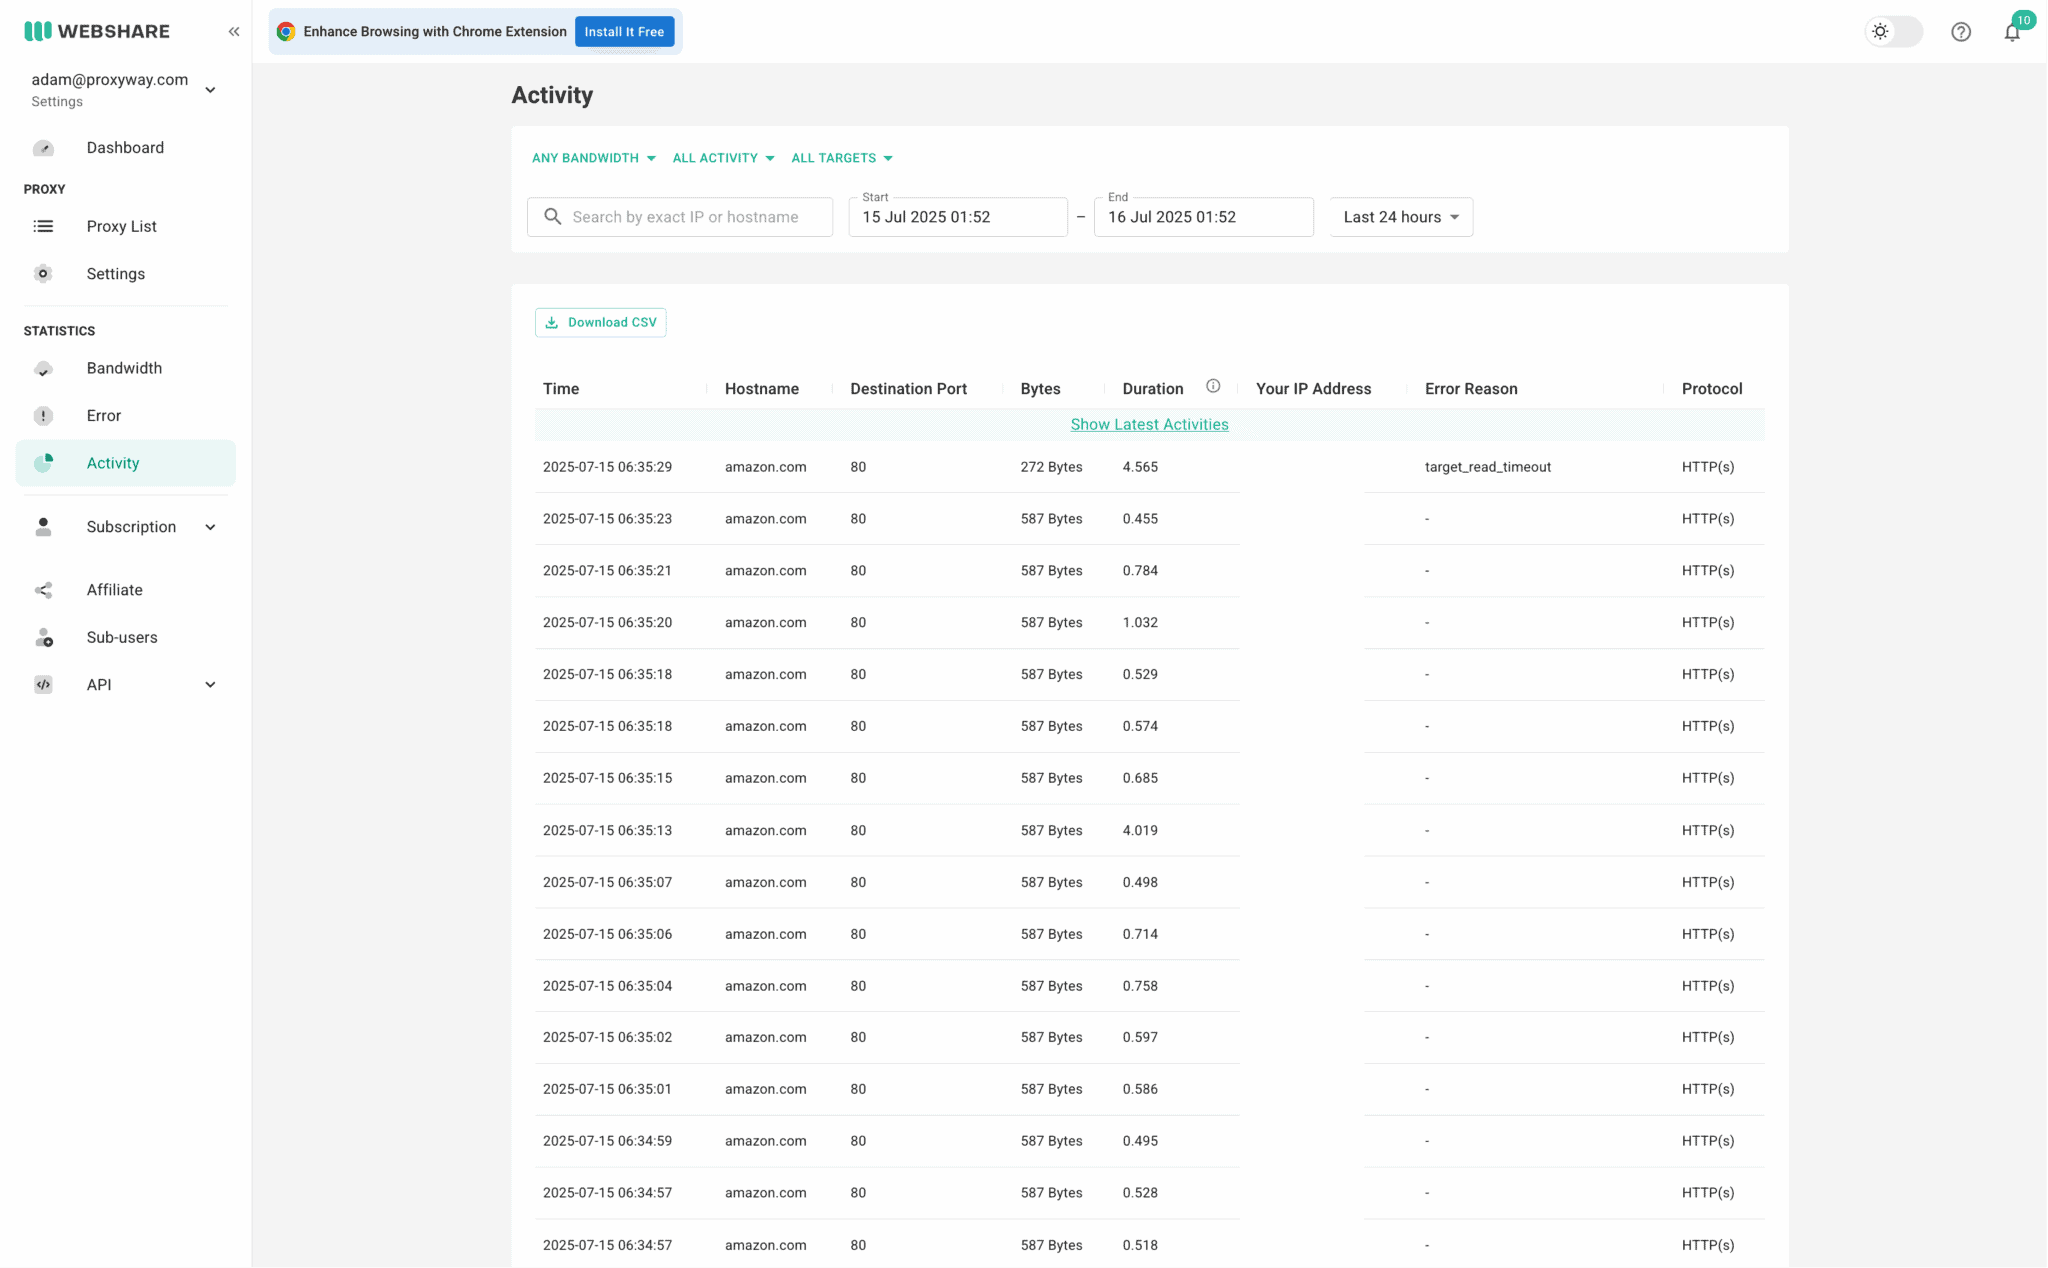Click the Install It Free button
This screenshot has height=1268, width=2048.
(x=624, y=31)
